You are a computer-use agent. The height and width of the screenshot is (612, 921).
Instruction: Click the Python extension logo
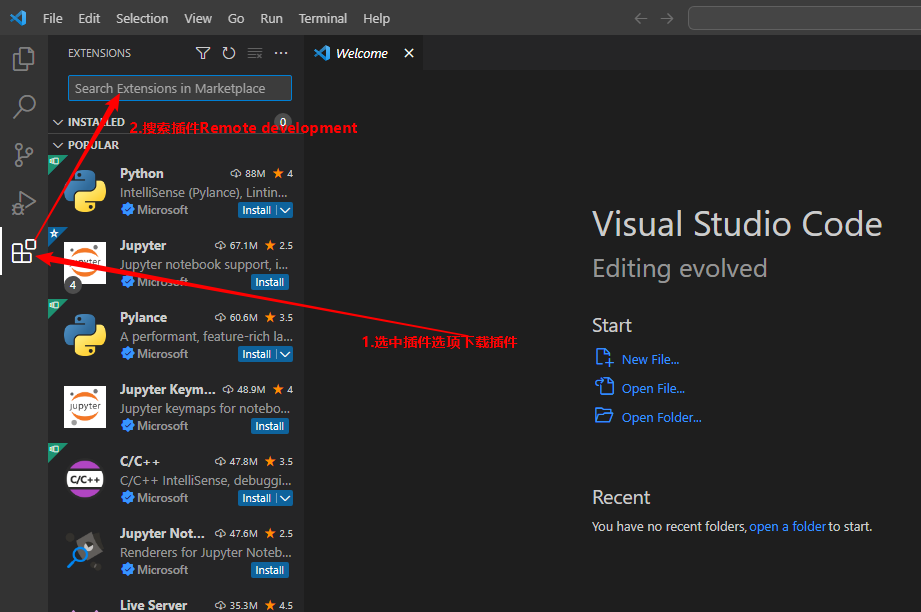pos(85,191)
